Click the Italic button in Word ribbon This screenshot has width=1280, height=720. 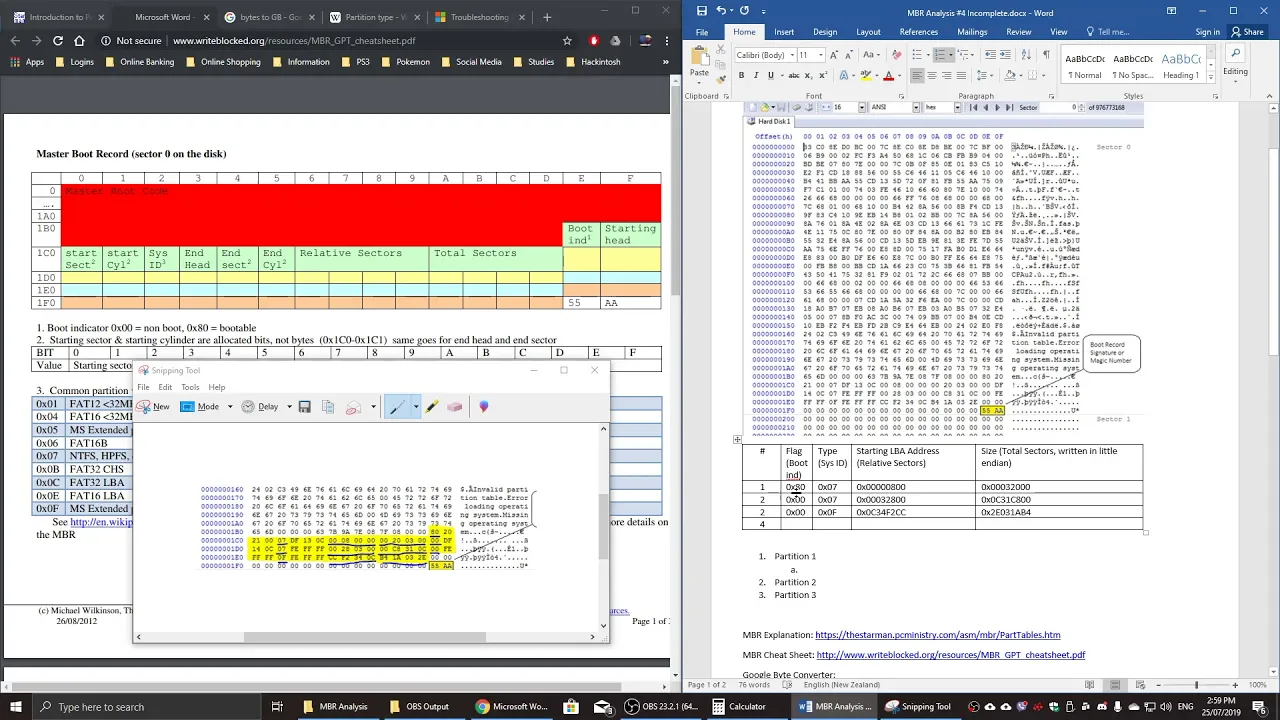click(x=756, y=76)
